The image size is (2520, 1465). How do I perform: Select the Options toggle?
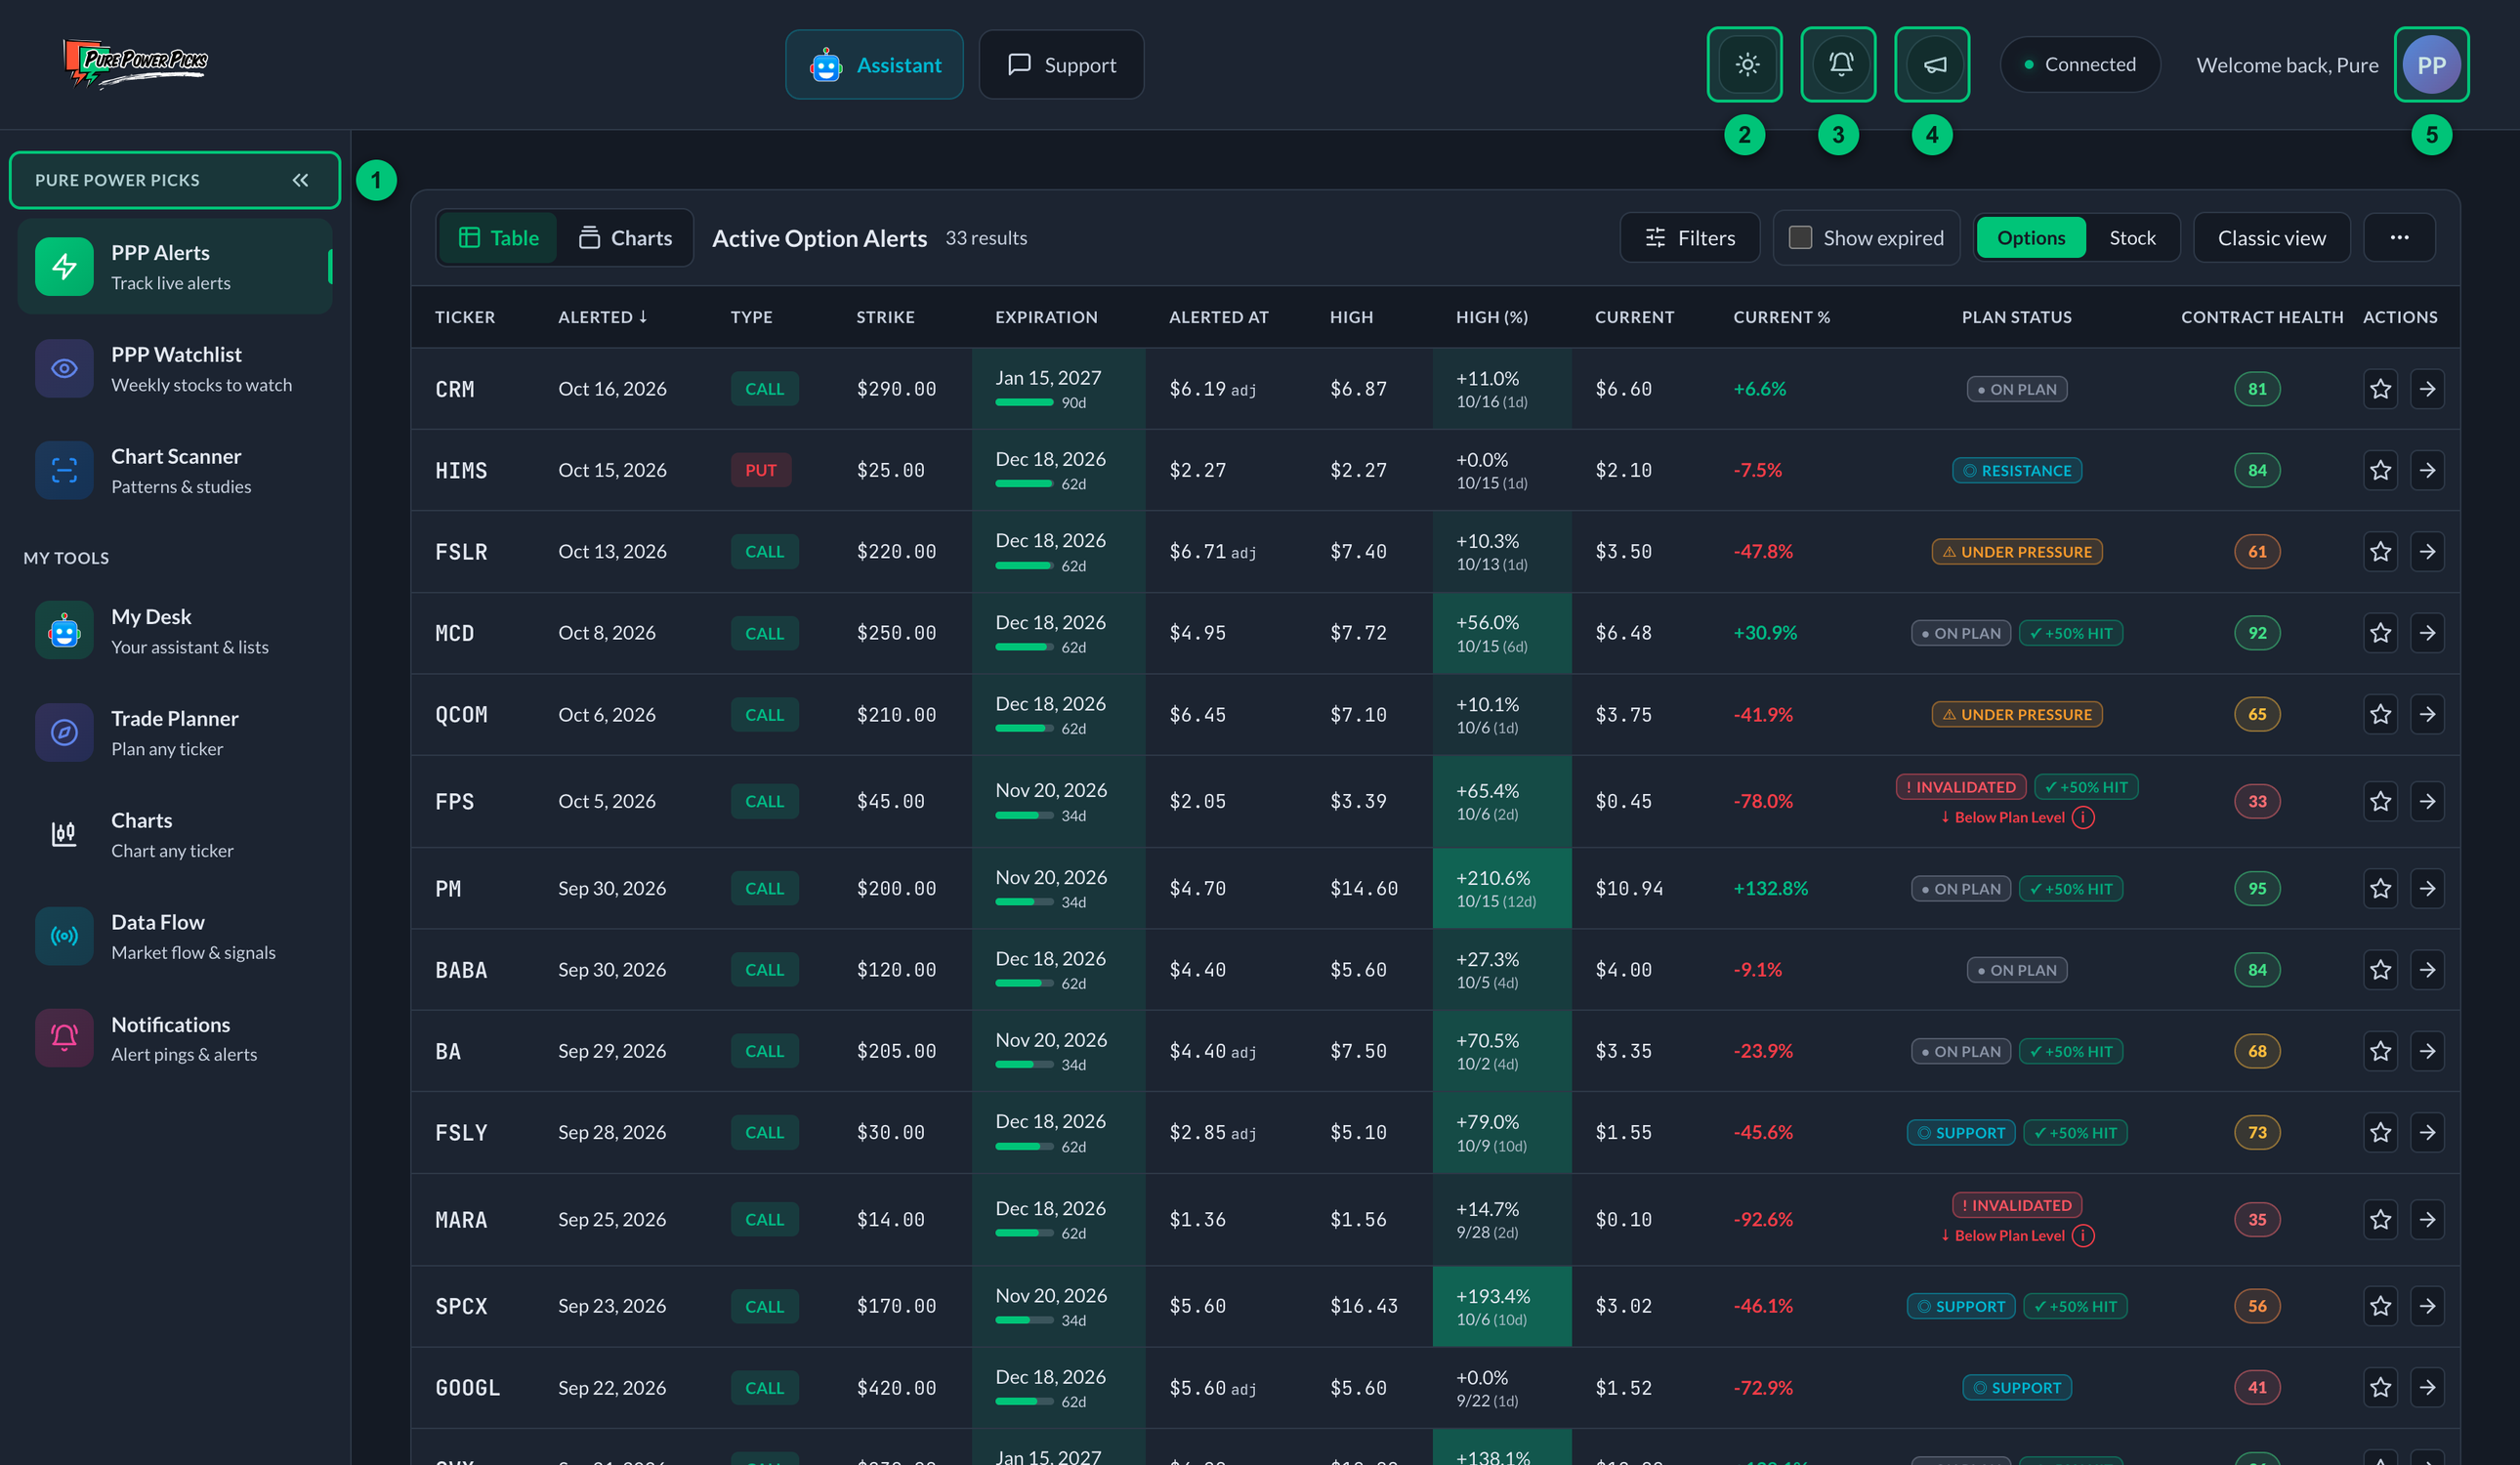click(2031, 238)
